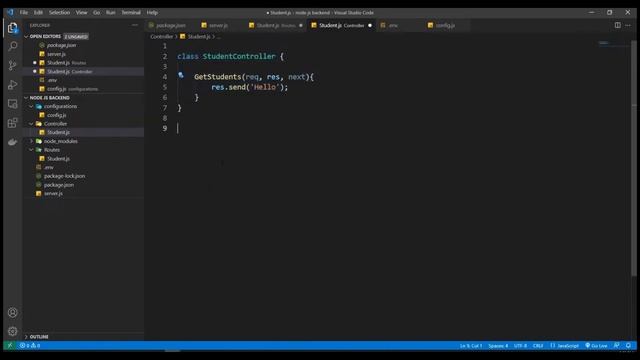The image size is (640, 360).
Task: Click the feedback icon in status bar
Action: point(617,346)
